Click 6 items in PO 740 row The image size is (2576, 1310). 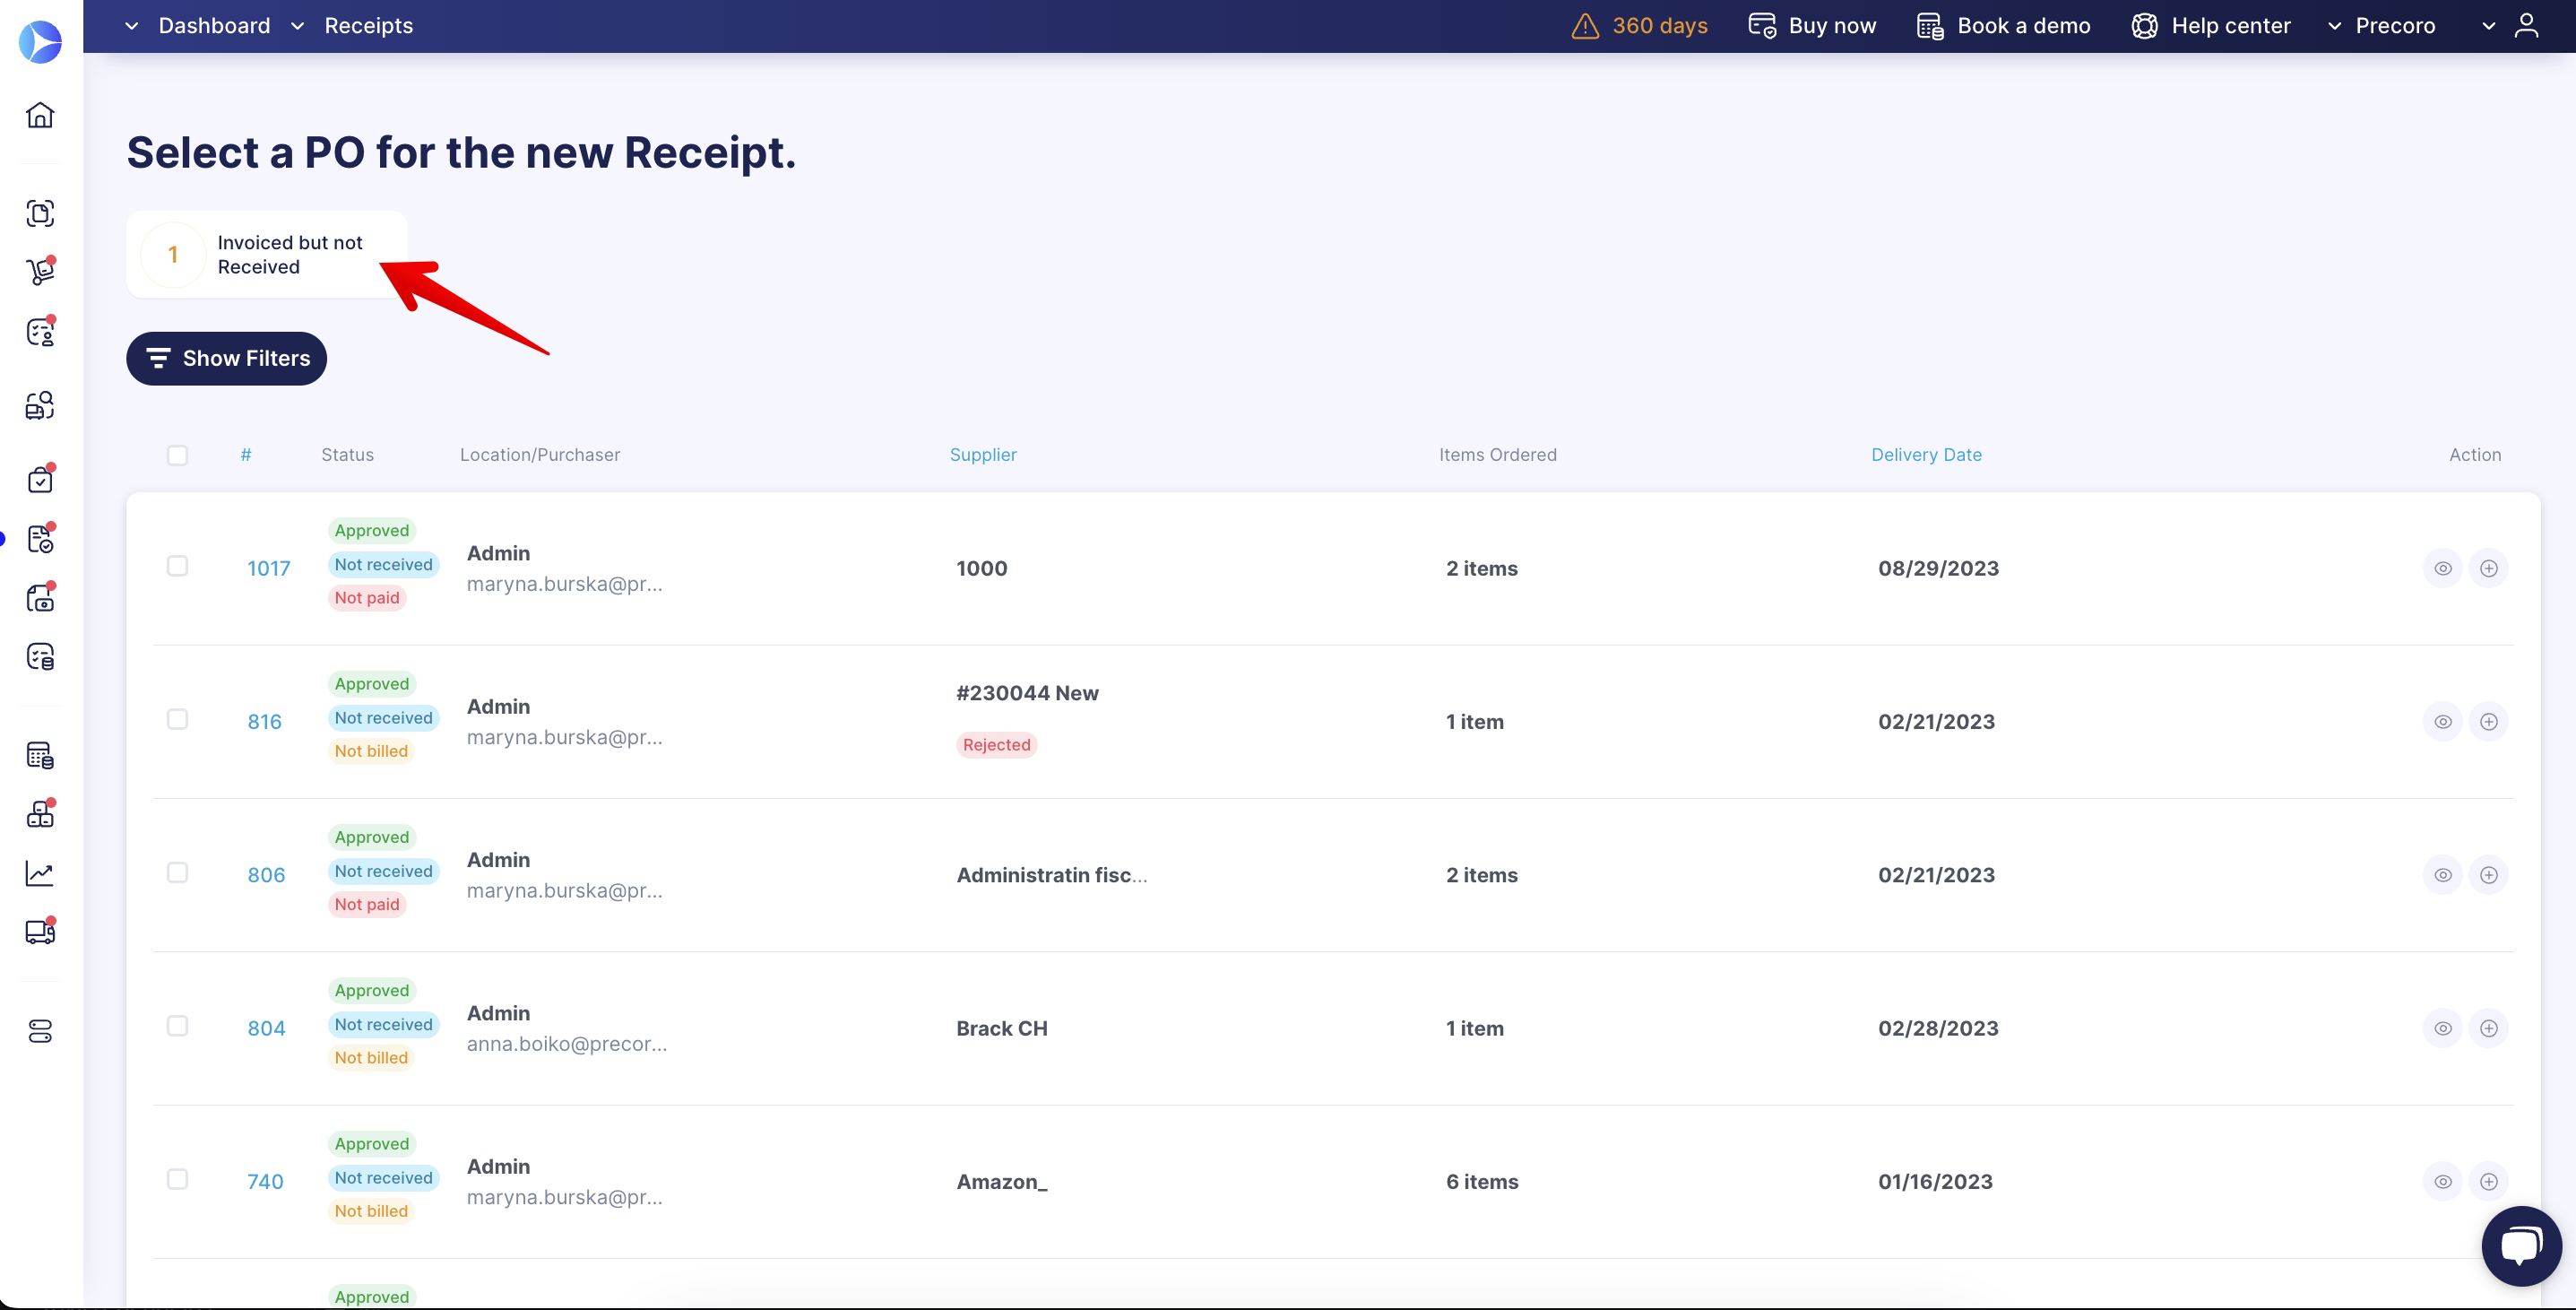[x=1482, y=1181]
